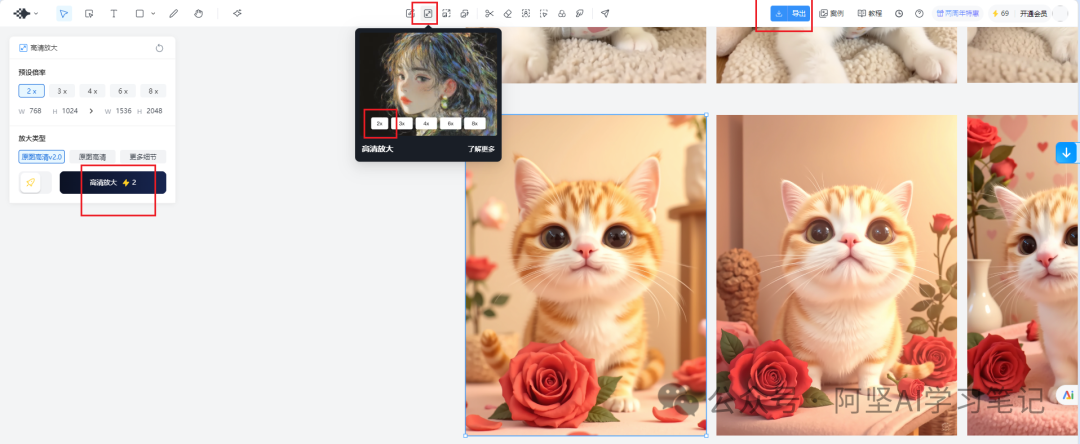The image size is (1080, 444).
Task: Select the pencil drawing tool
Action: coord(174,13)
